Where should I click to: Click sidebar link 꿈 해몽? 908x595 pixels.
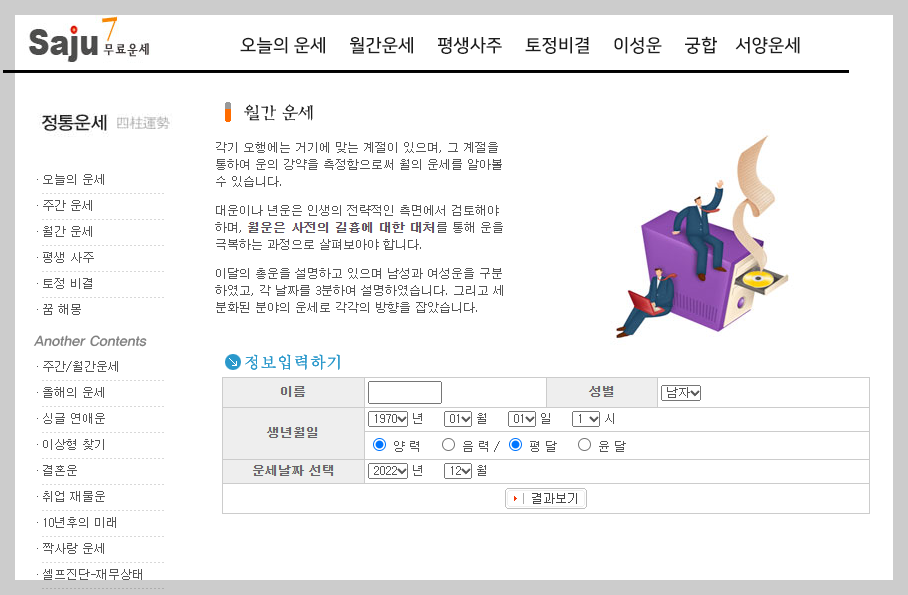pos(61,309)
